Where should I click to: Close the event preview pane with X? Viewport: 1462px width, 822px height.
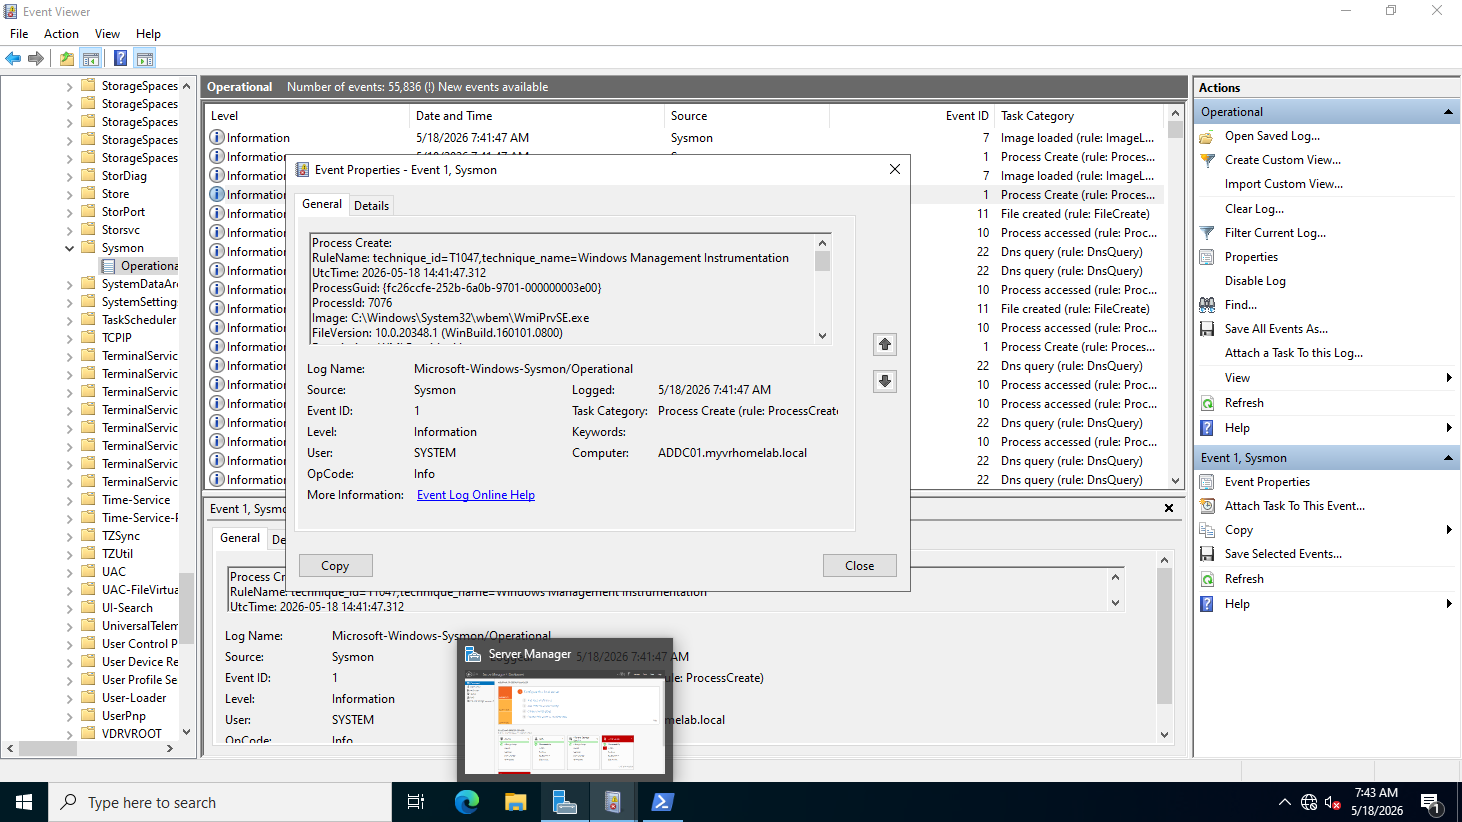pyautogui.click(x=1169, y=508)
